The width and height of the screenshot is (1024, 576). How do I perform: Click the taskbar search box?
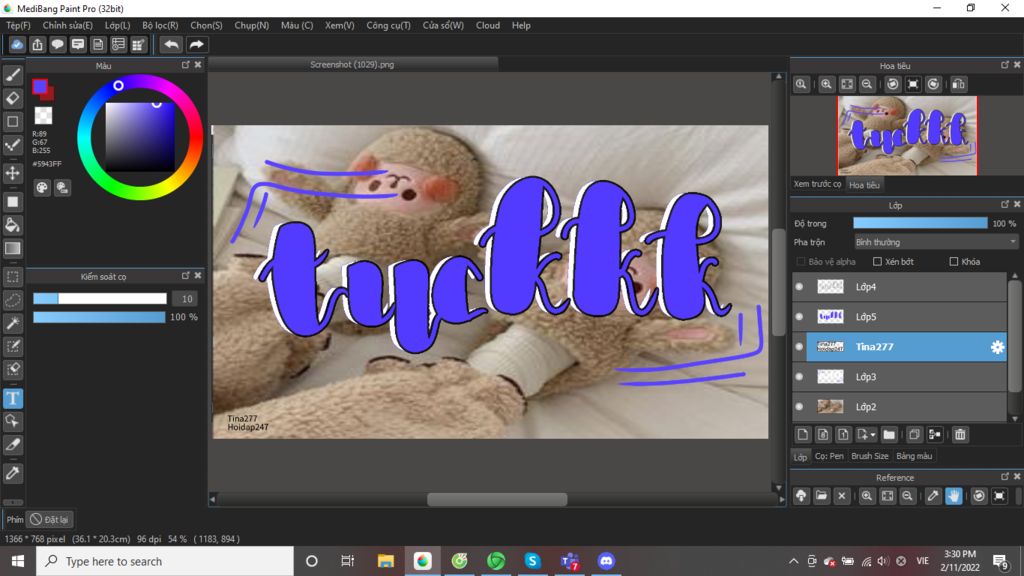click(165, 561)
